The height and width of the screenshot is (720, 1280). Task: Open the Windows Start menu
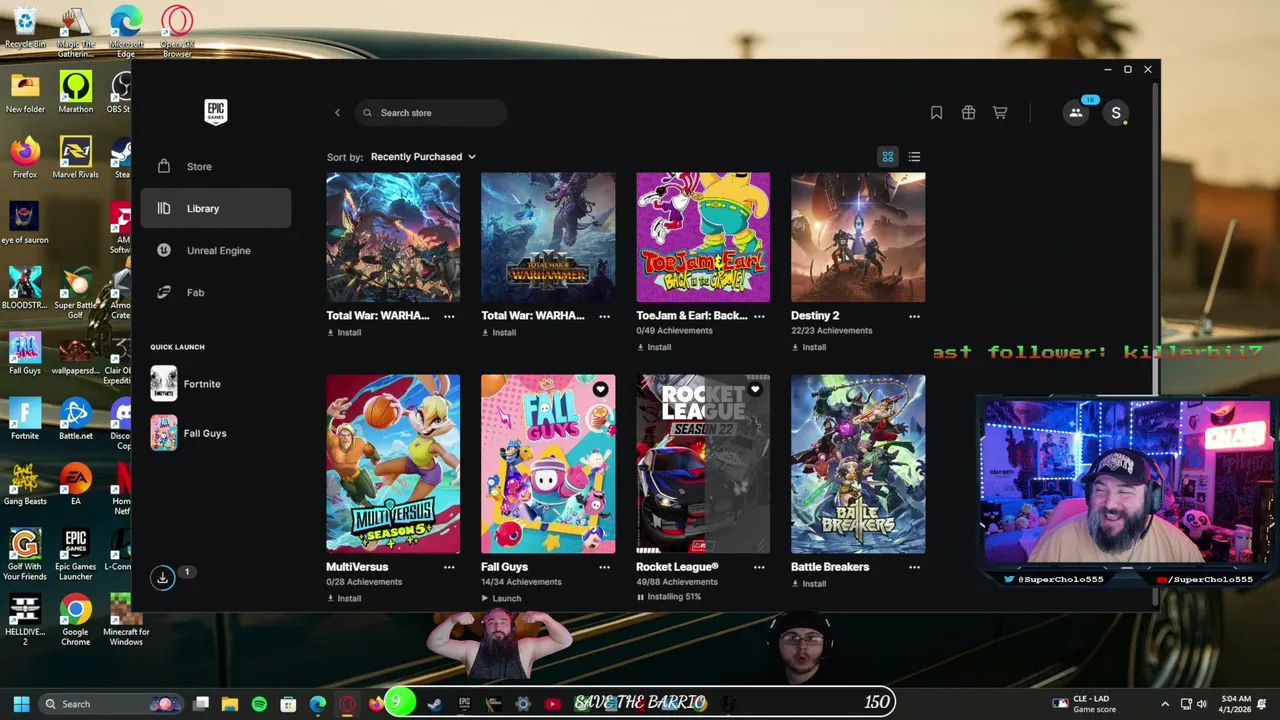coord(21,704)
